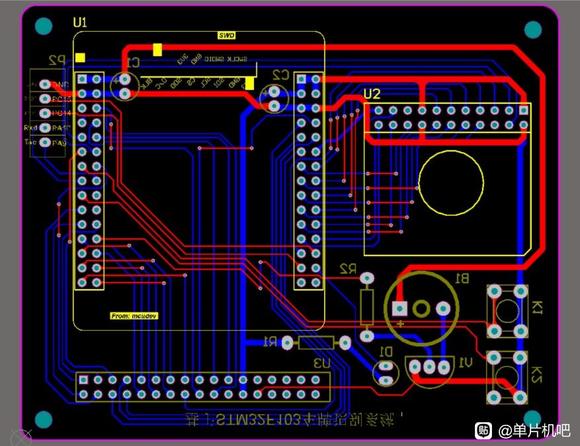The height and width of the screenshot is (446, 580).
Task: Select the mirrored B1 designator text
Action: [x=462, y=278]
